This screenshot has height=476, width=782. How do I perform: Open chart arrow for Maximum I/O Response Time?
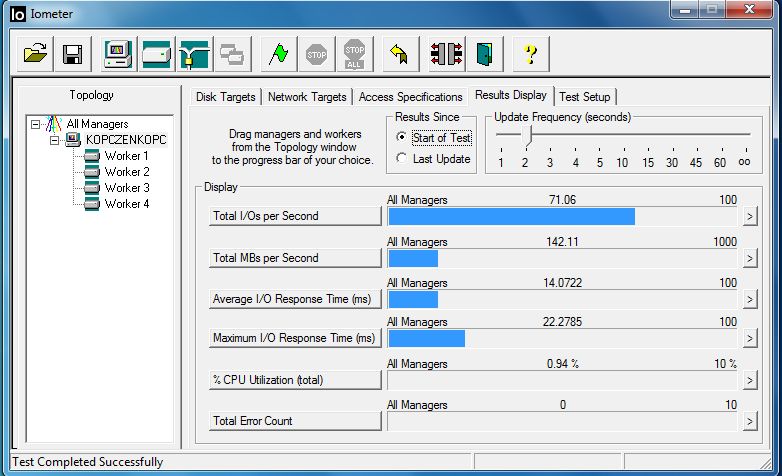pyautogui.click(x=749, y=339)
